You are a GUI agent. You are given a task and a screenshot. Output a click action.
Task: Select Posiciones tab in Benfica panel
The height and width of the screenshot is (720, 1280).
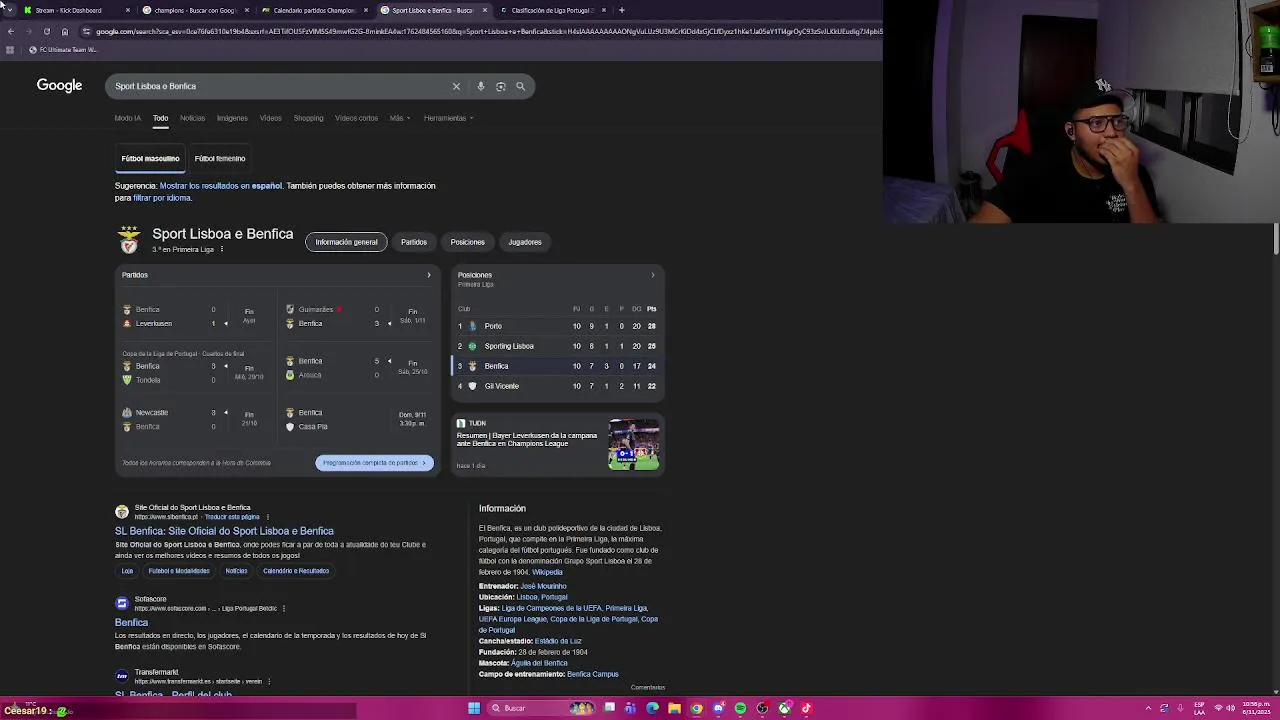pyautogui.click(x=467, y=242)
